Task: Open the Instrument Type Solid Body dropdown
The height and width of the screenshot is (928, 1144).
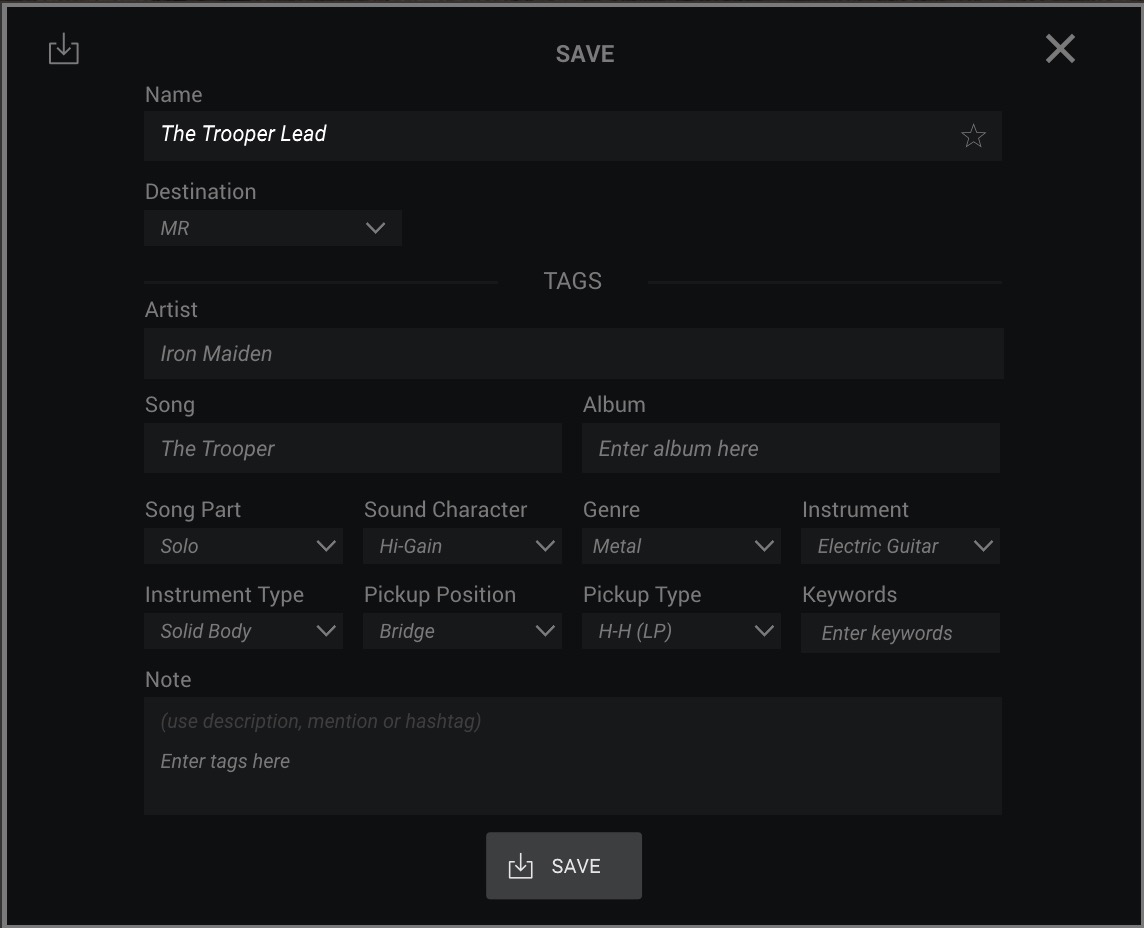Action: (x=243, y=631)
